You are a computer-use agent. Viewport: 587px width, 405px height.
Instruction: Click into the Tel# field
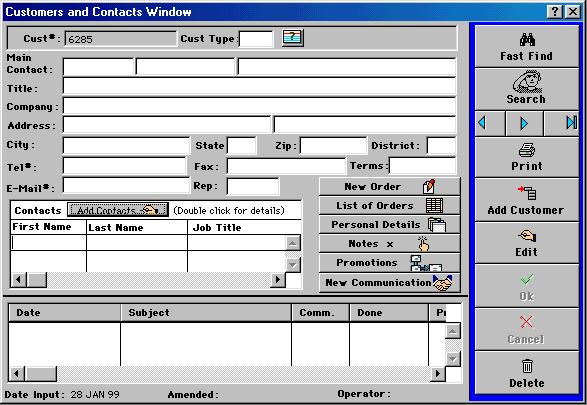pyautogui.click(x=125, y=165)
